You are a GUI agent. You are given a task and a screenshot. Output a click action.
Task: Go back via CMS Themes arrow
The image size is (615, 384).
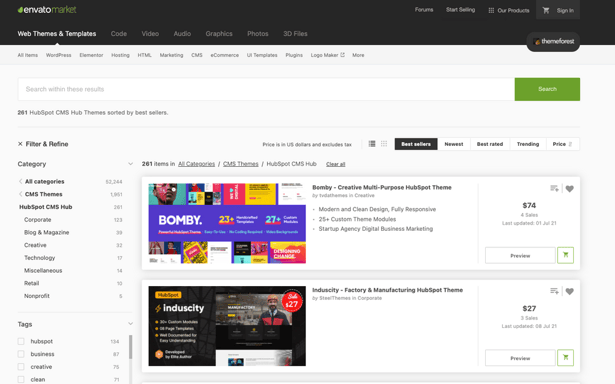point(20,194)
